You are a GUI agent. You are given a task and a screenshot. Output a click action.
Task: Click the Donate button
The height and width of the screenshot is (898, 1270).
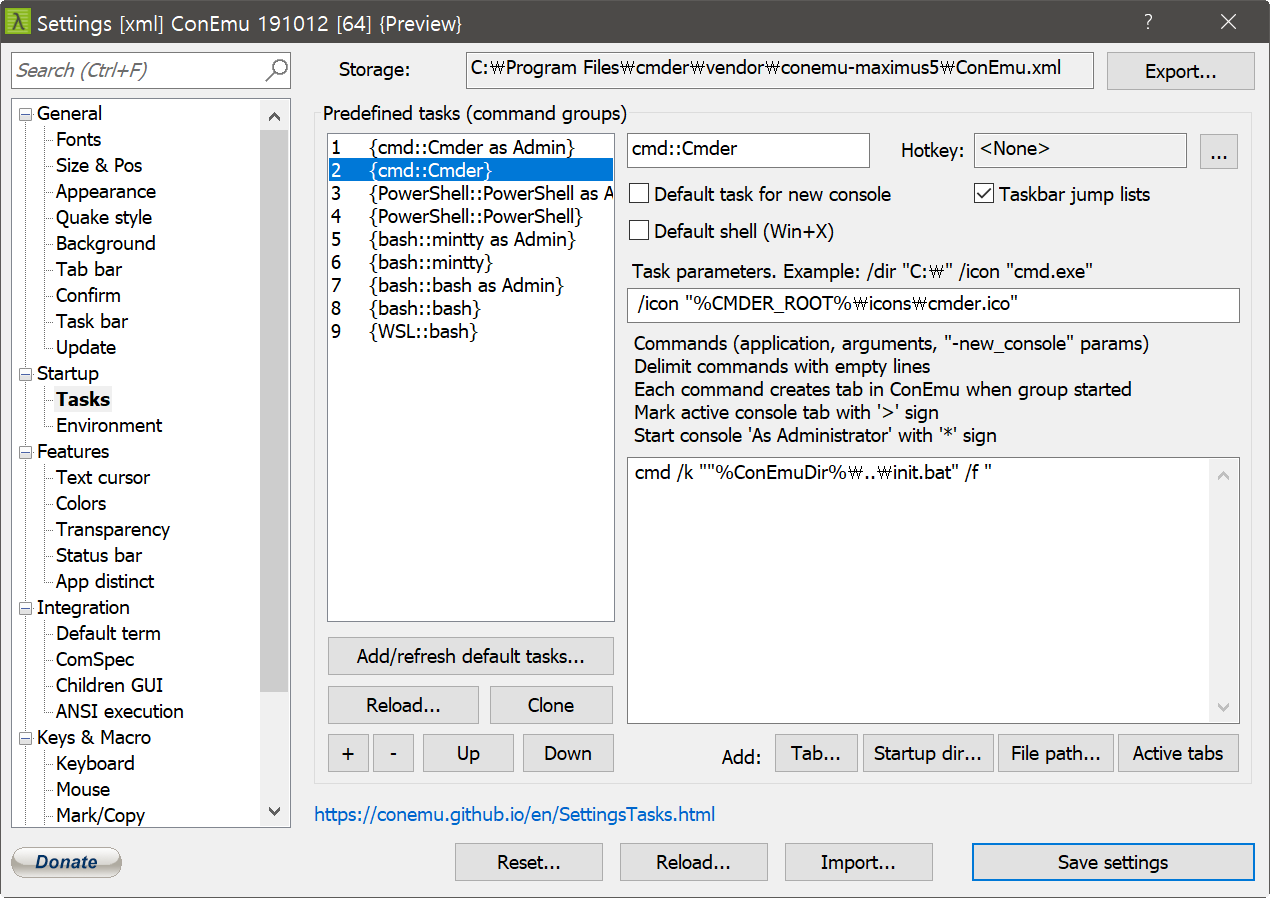pos(66,862)
